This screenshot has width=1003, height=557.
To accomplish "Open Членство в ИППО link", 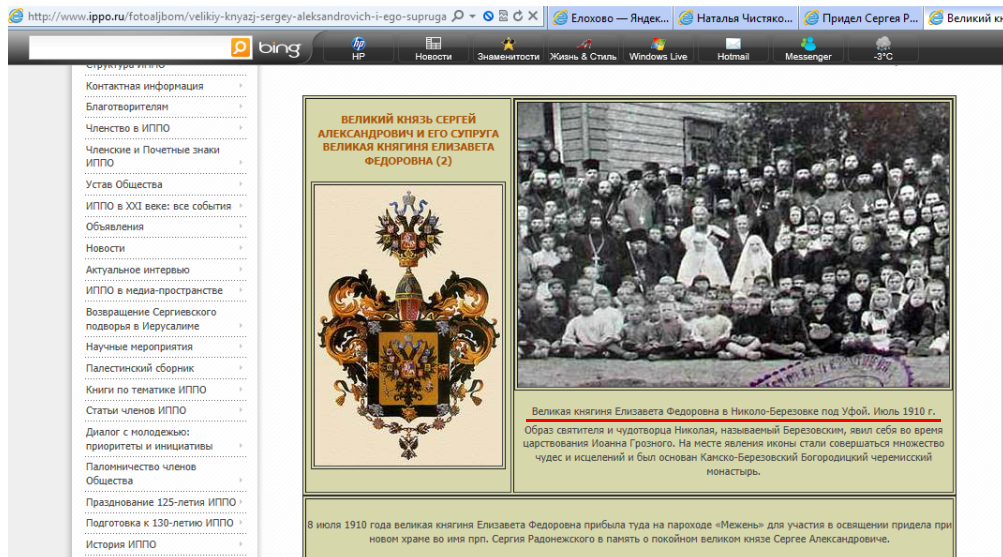I will click(127, 128).
